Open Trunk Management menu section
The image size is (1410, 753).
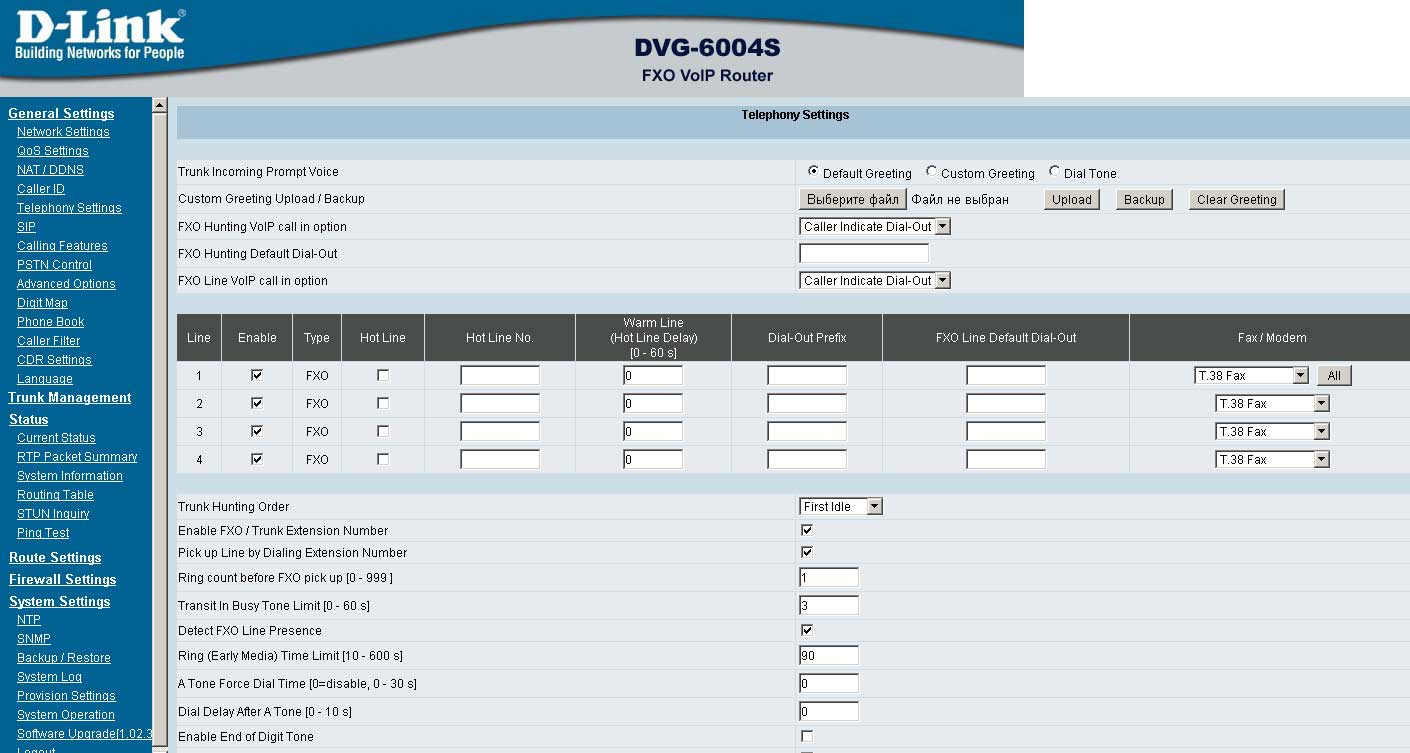(x=70, y=398)
